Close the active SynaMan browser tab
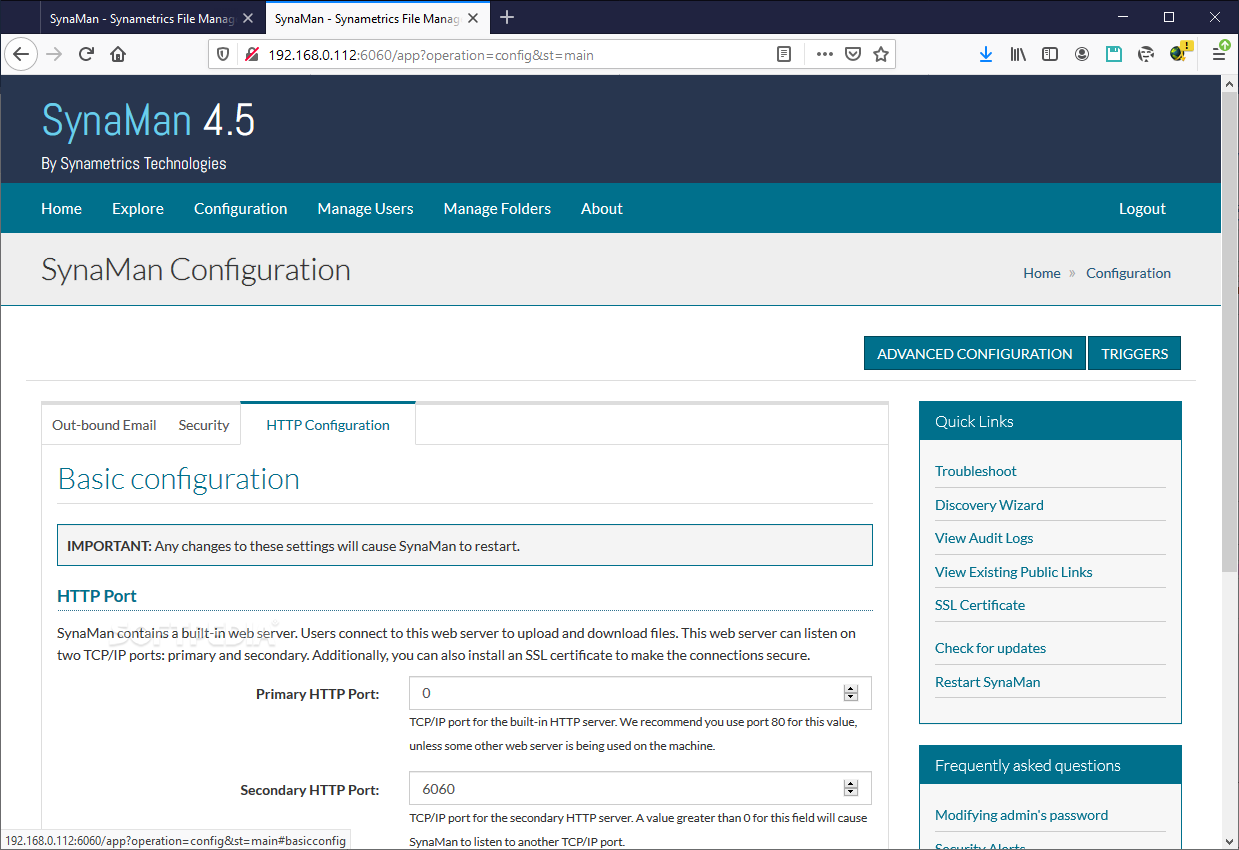 click(x=473, y=18)
